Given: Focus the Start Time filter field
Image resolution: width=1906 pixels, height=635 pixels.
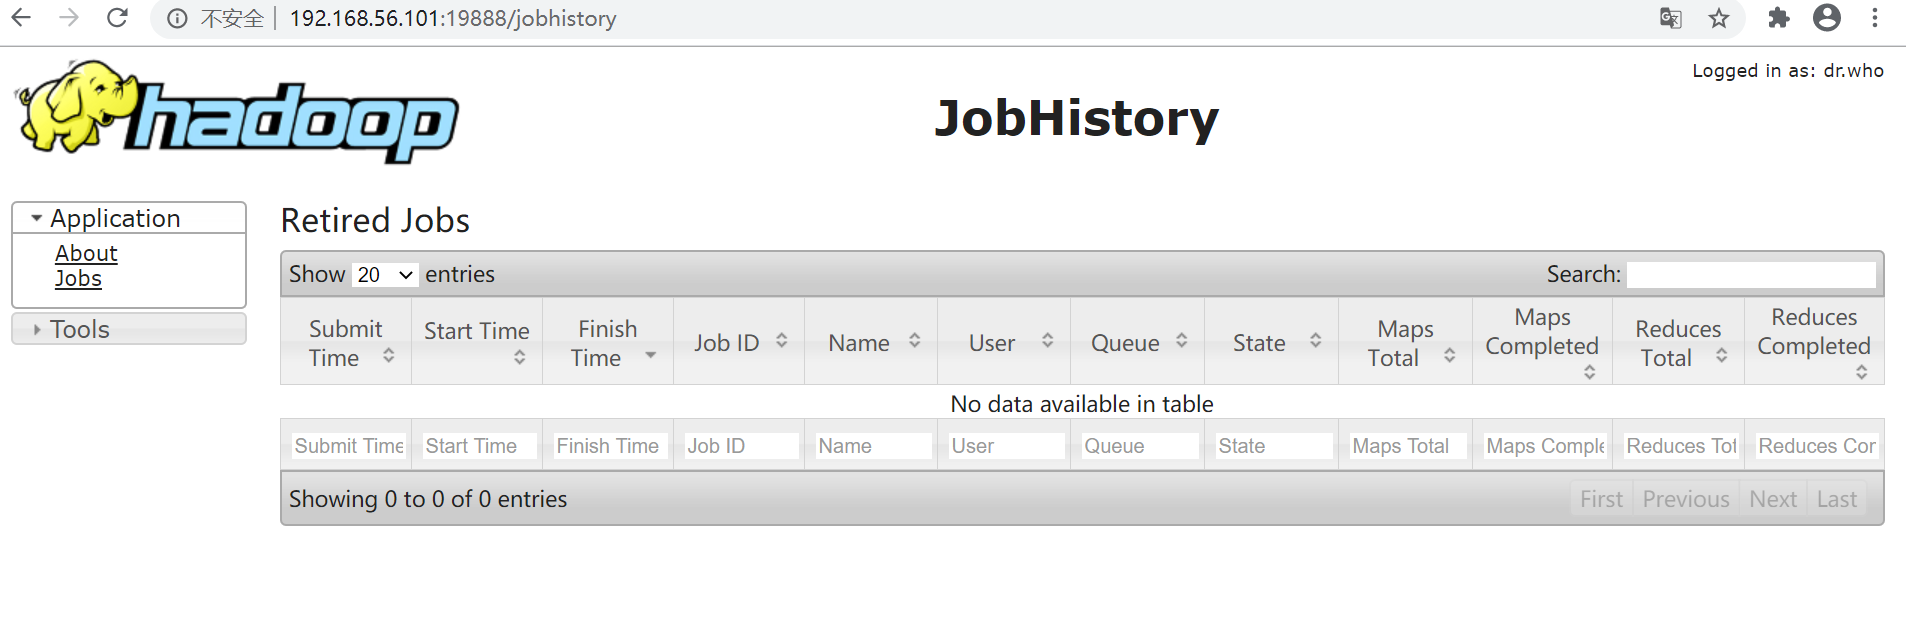Looking at the screenshot, I should [480, 446].
